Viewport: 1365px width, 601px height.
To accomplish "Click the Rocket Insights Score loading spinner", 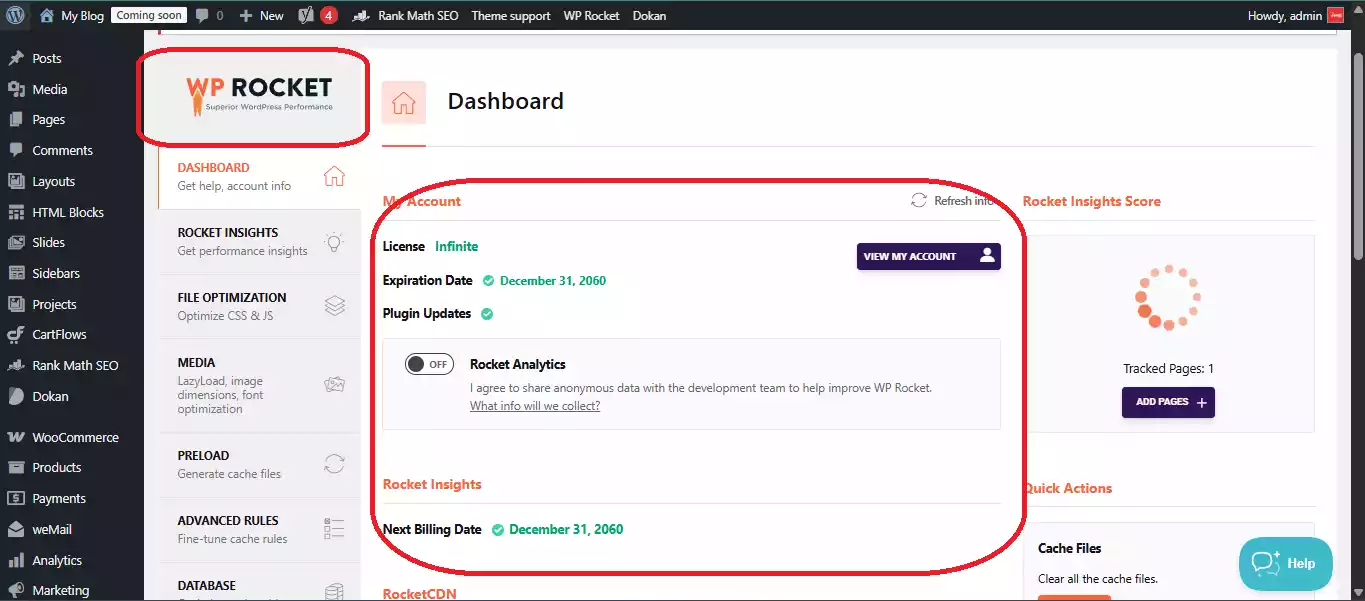I will tap(1168, 297).
